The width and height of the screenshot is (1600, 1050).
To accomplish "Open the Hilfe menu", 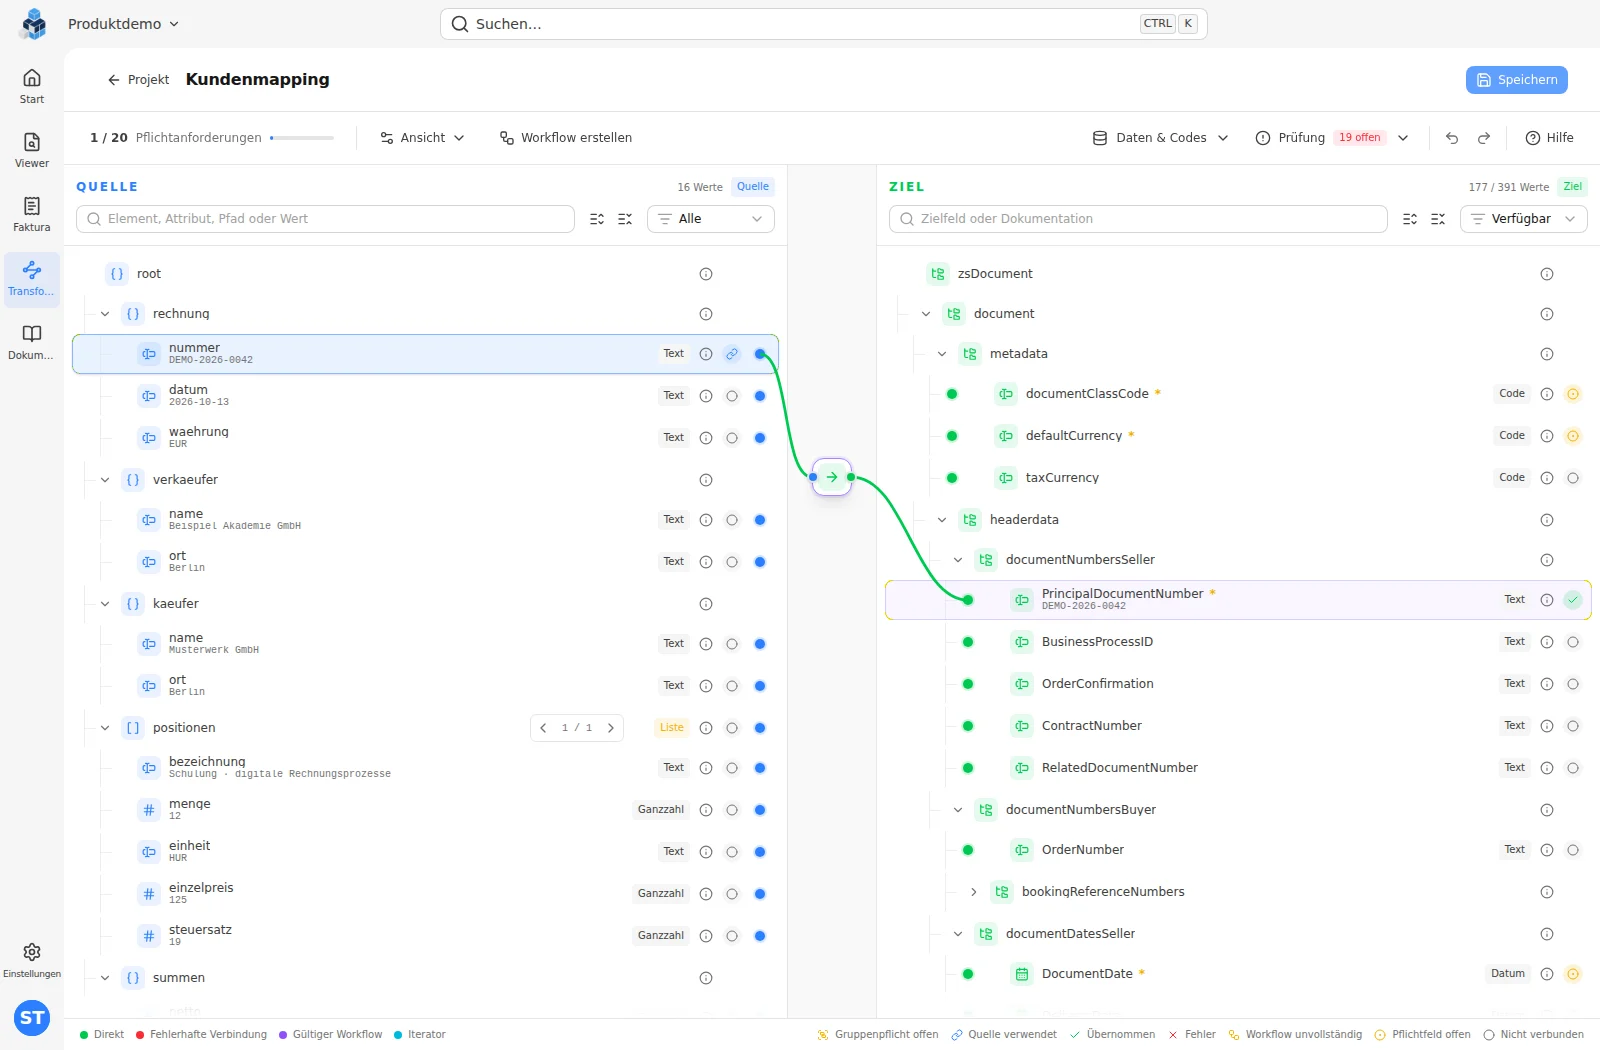I will (1549, 138).
